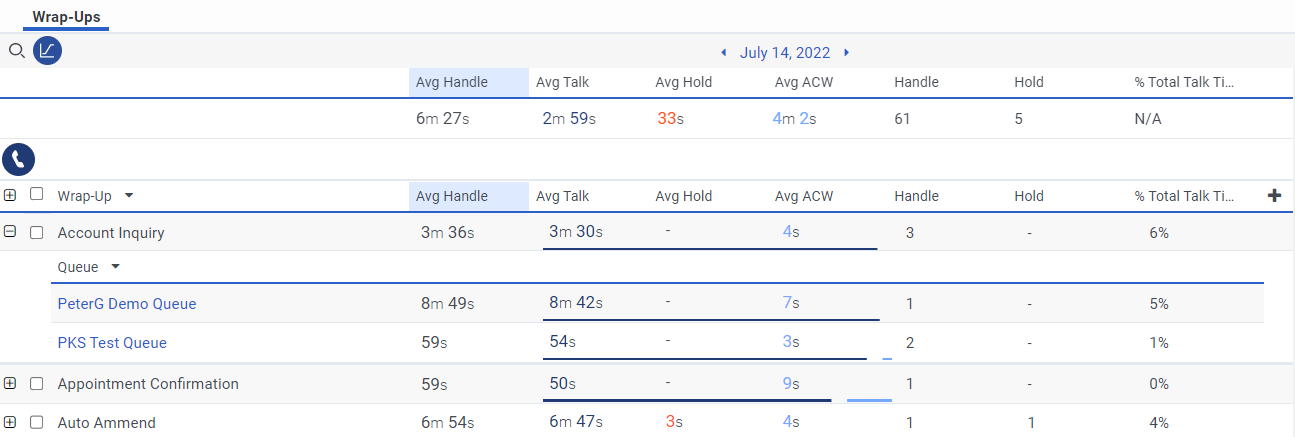Open the Wrap-Up column dropdown arrow

(129, 196)
